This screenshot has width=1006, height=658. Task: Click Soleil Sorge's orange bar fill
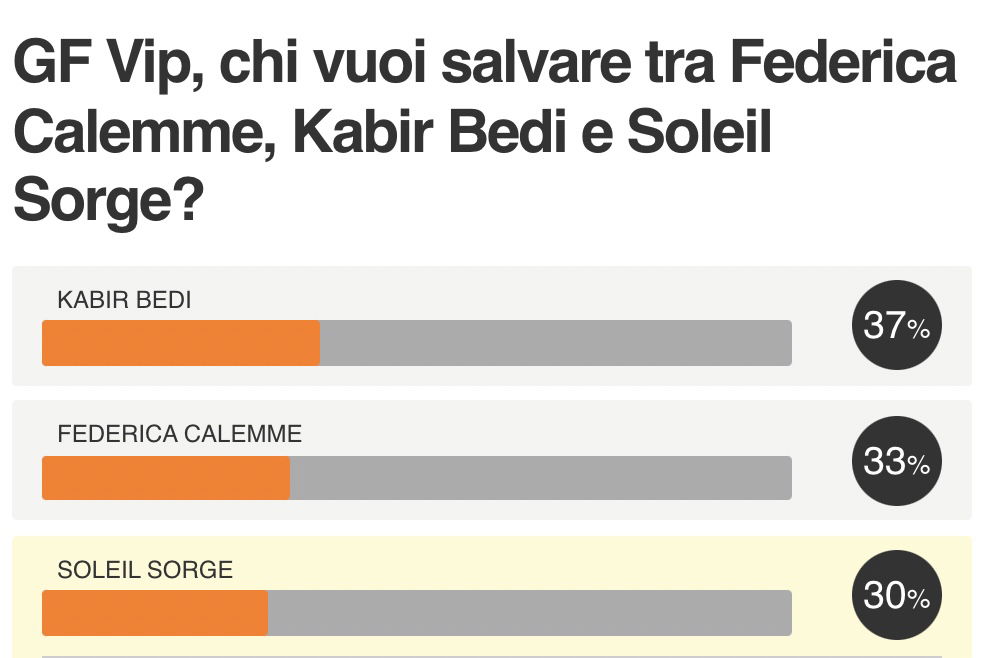155,613
